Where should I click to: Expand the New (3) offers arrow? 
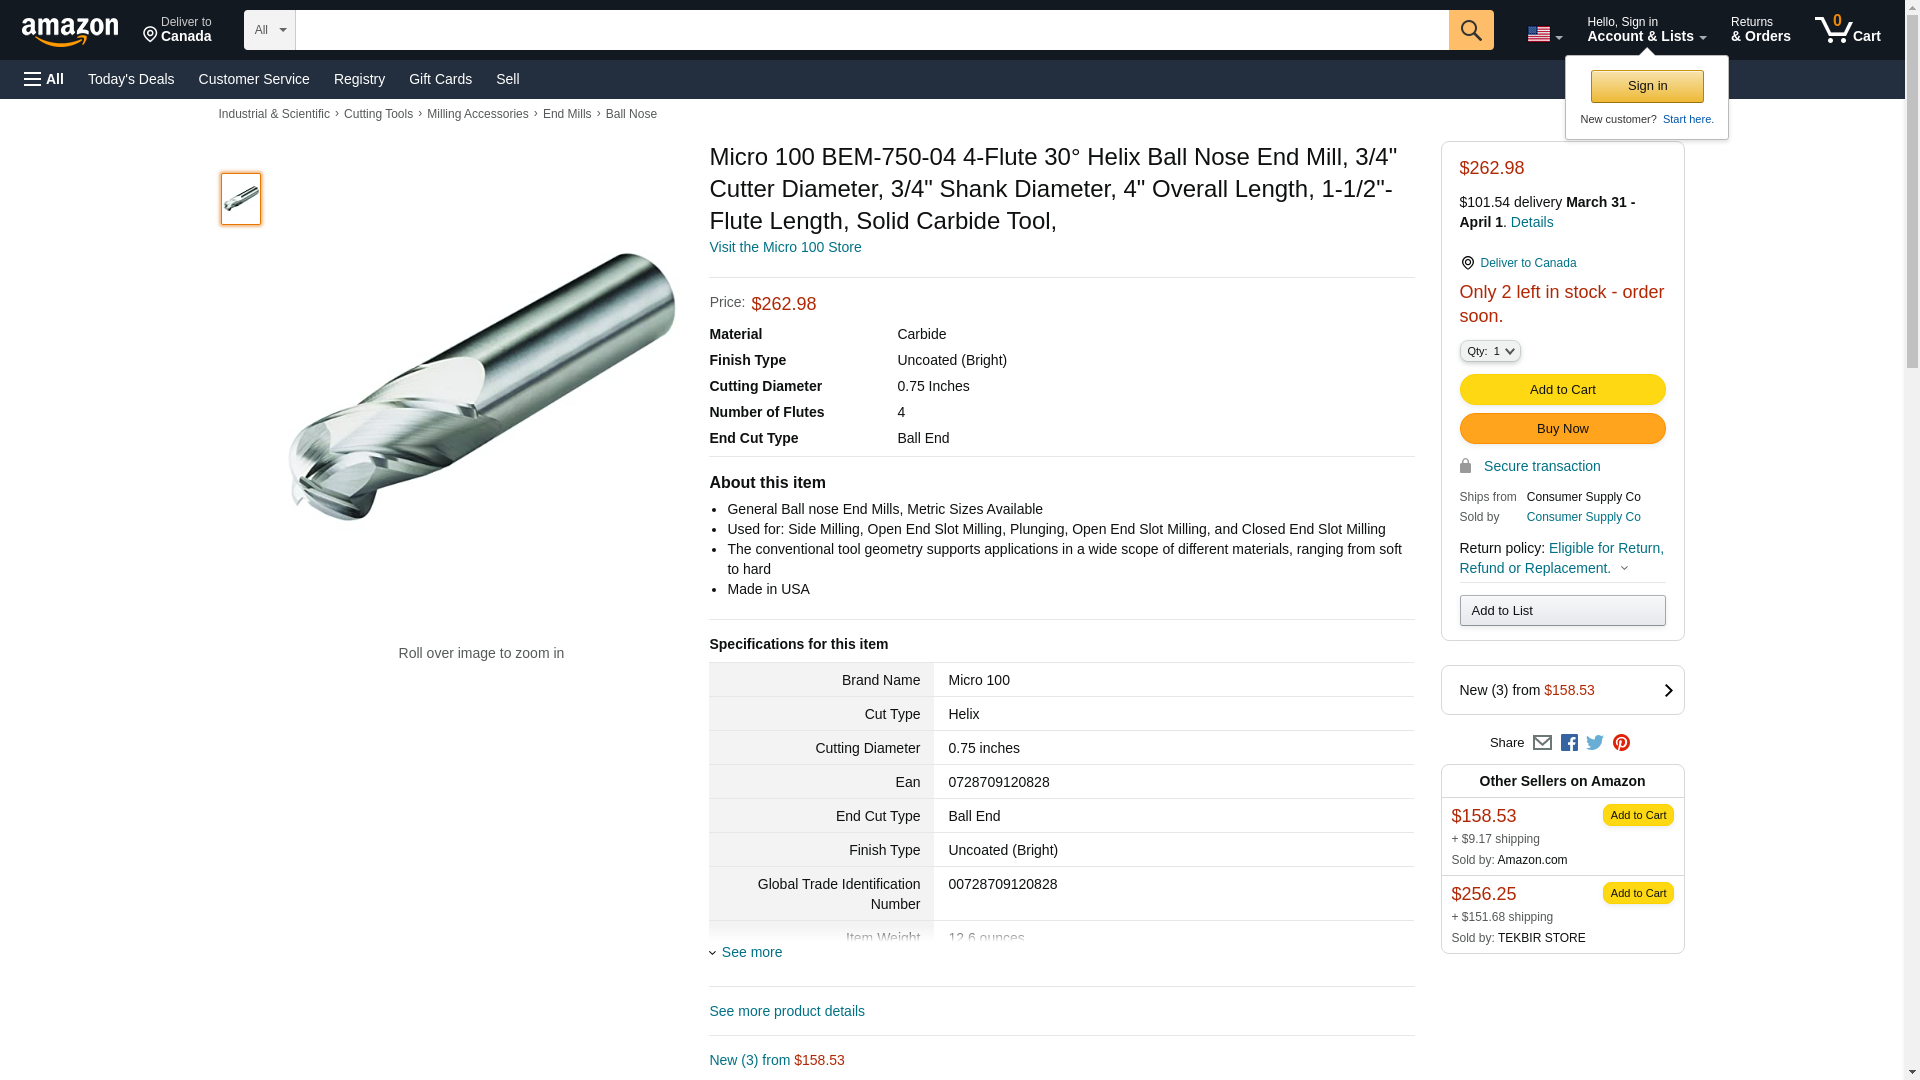[1667, 690]
